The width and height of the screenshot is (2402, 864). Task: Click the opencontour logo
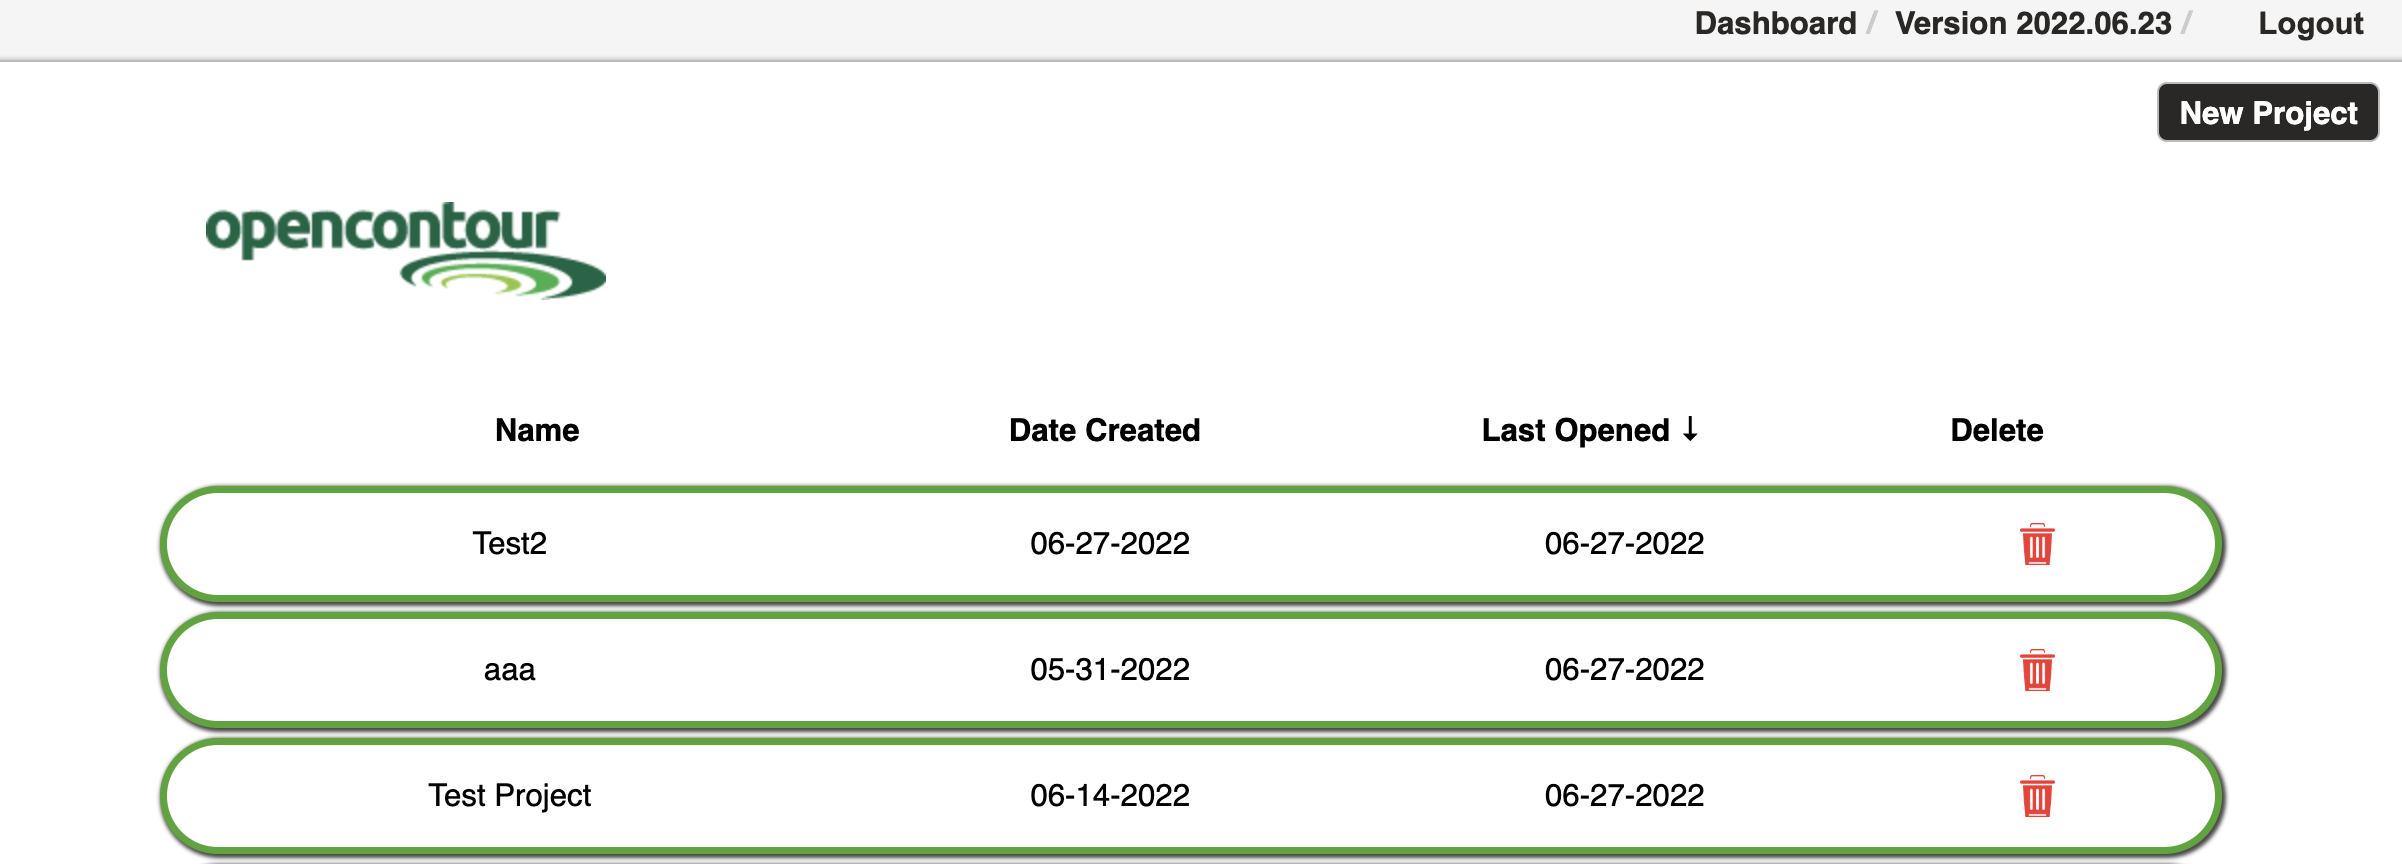(x=405, y=250)
